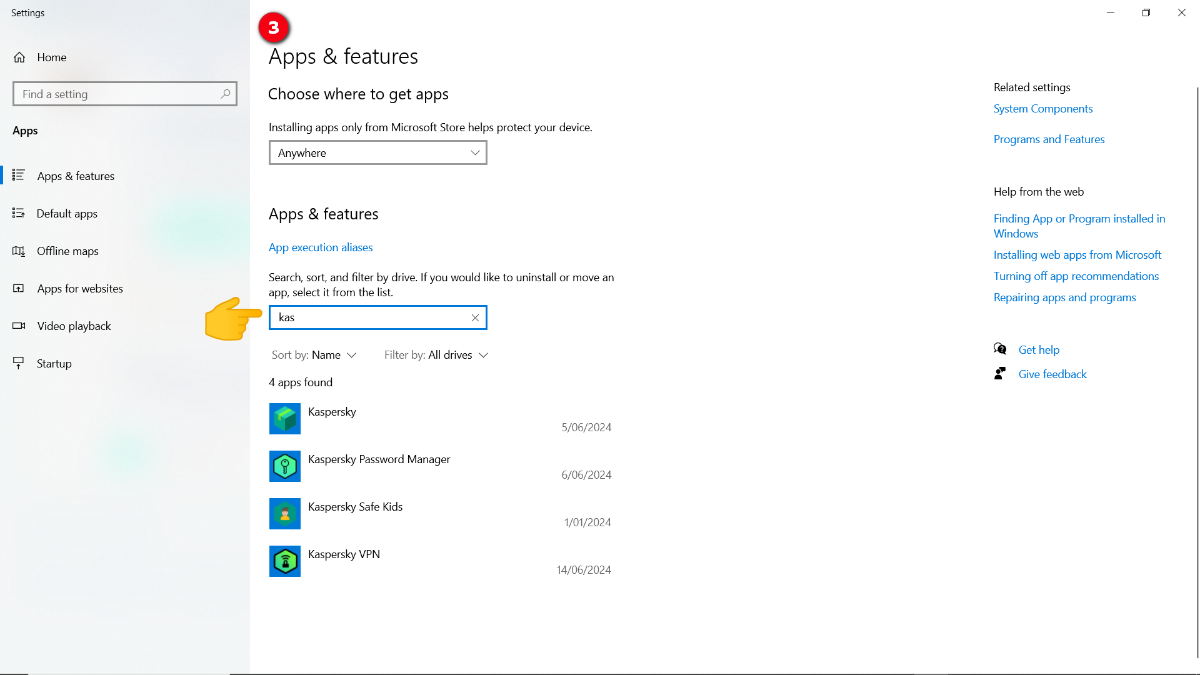The width and height of the screenshot is (1200, 675).
Task: Clear the app search box text
Action: [475, 318]
